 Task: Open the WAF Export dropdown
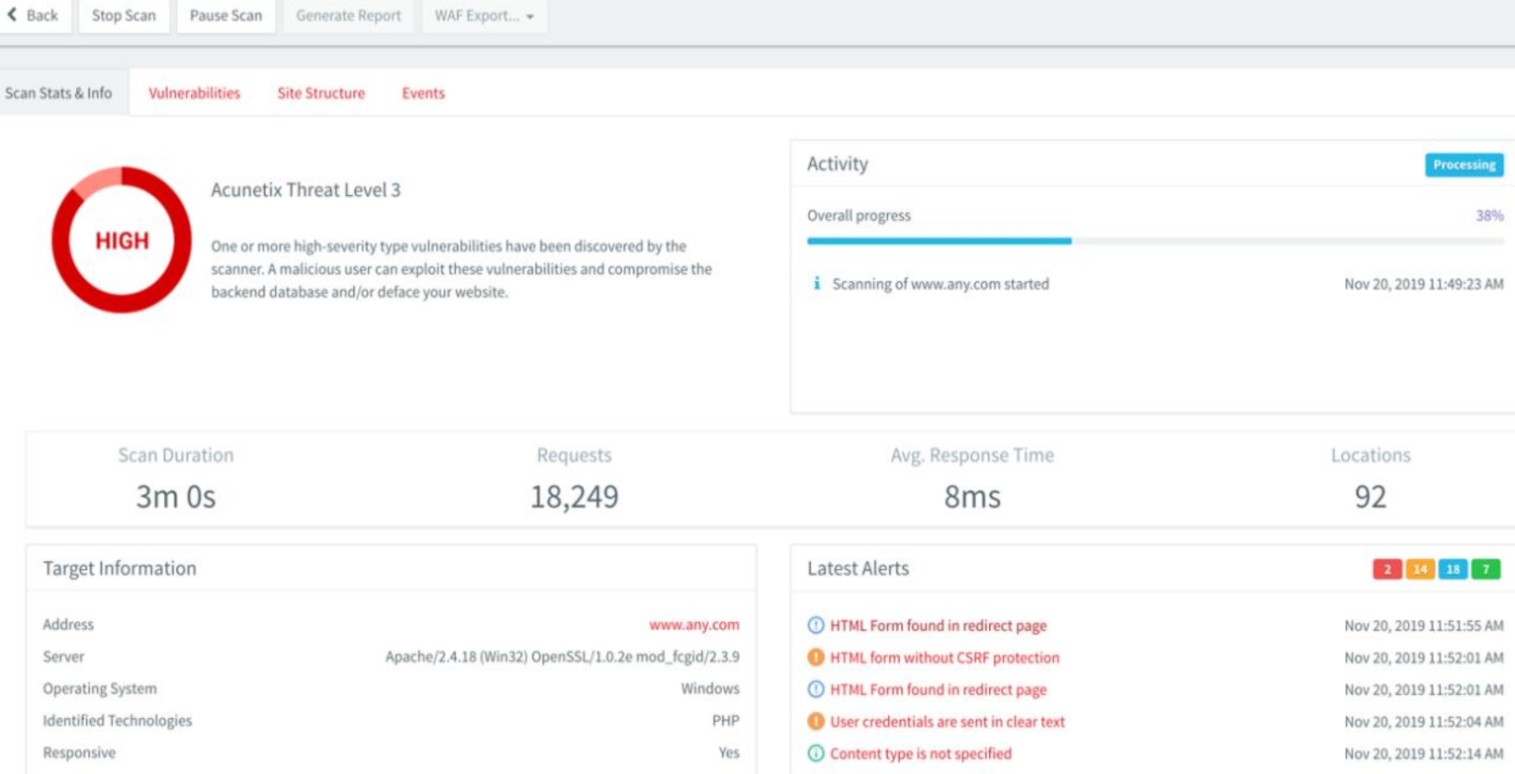tap(484, 16)
